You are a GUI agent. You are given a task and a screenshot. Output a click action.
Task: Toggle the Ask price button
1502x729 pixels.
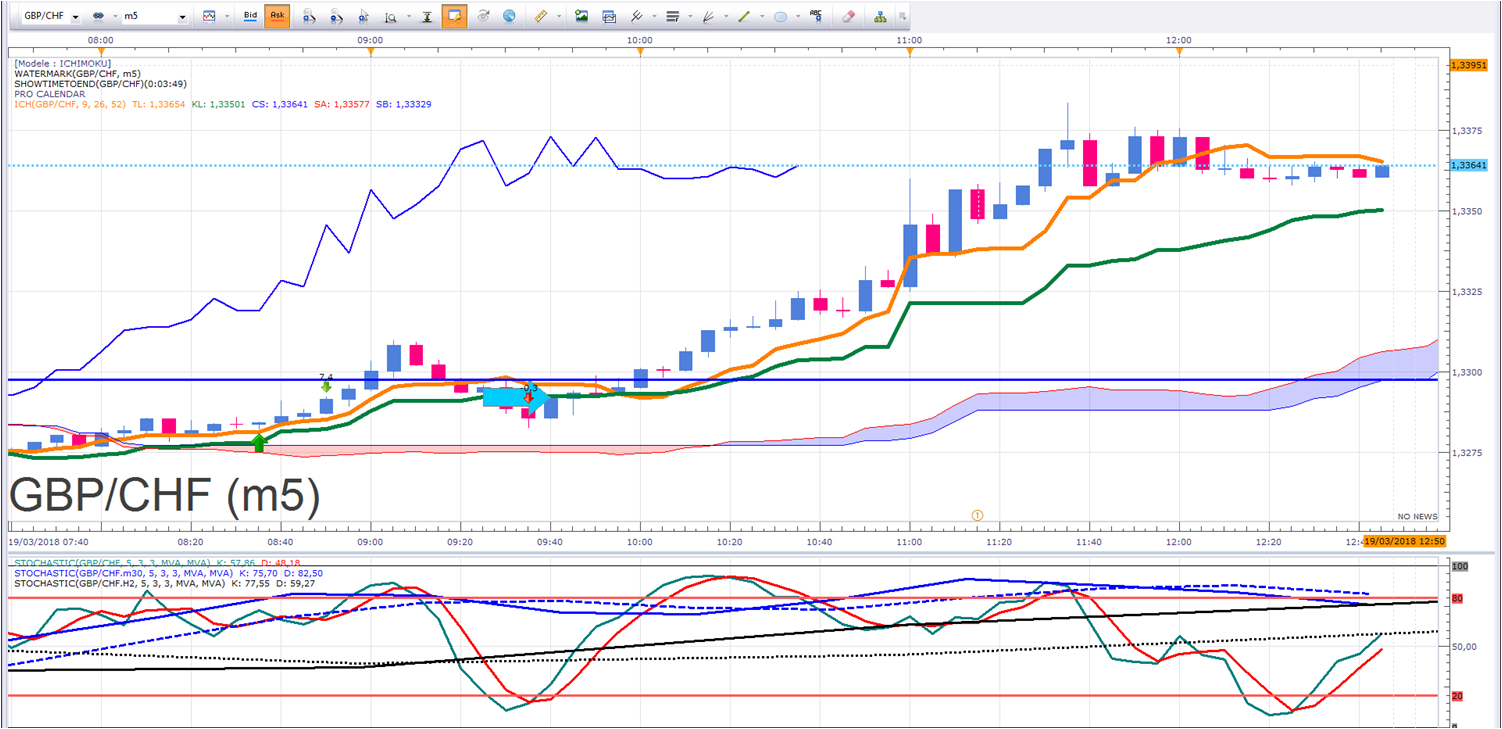click(x=277, y=17)
